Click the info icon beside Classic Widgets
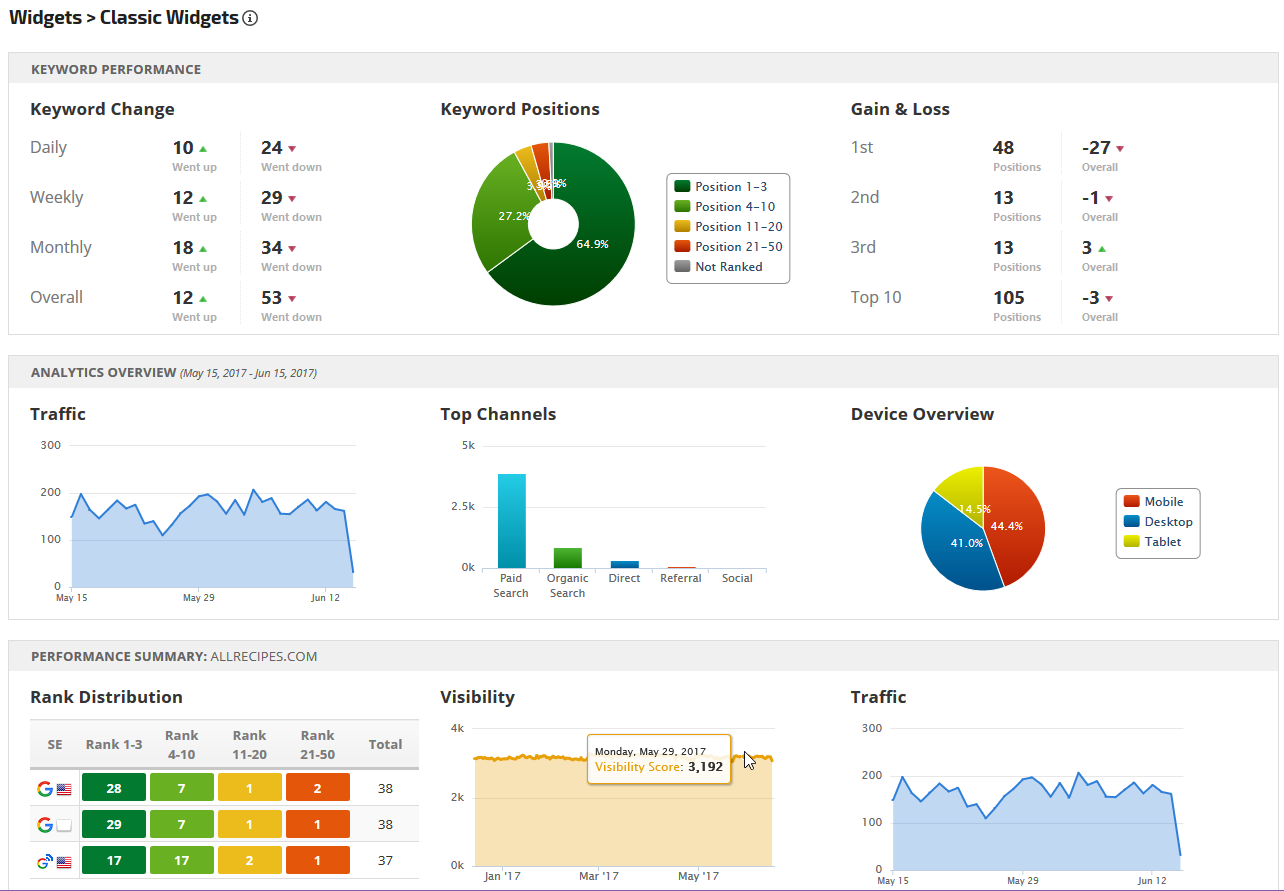Viewport: 1284px width, 891px height. (250, 18)
